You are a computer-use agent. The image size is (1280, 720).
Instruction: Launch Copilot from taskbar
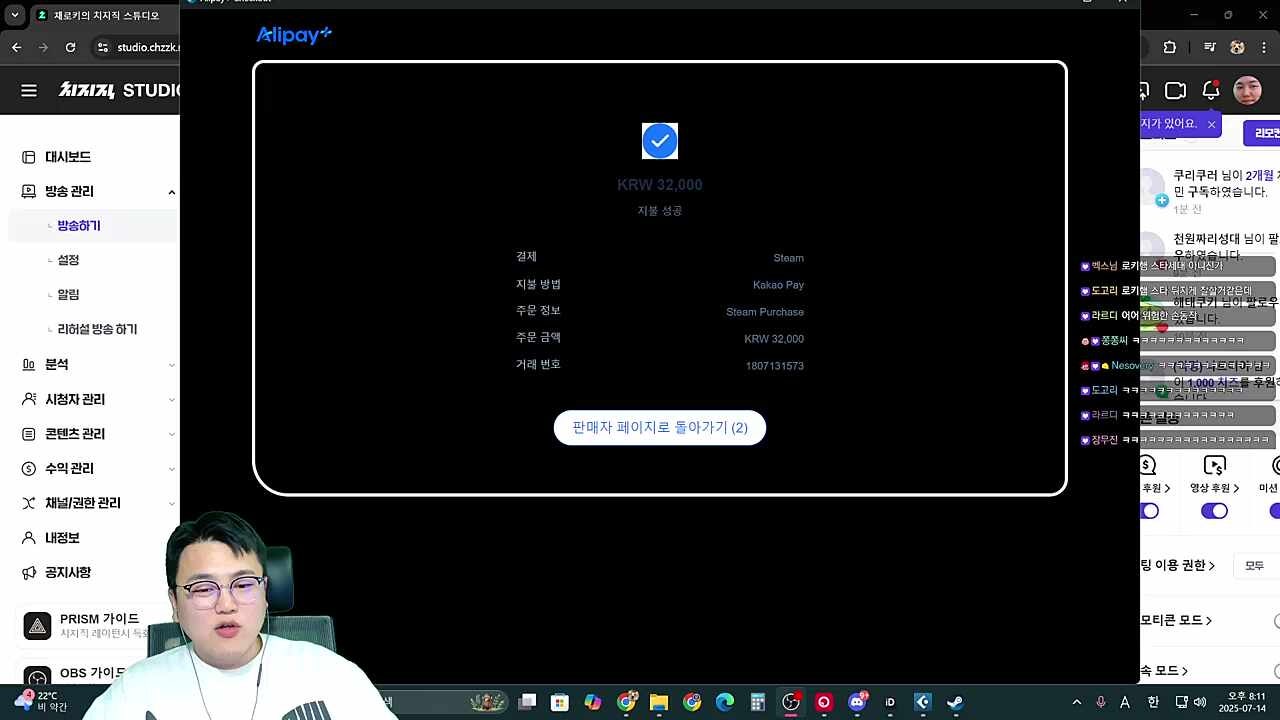593,702
